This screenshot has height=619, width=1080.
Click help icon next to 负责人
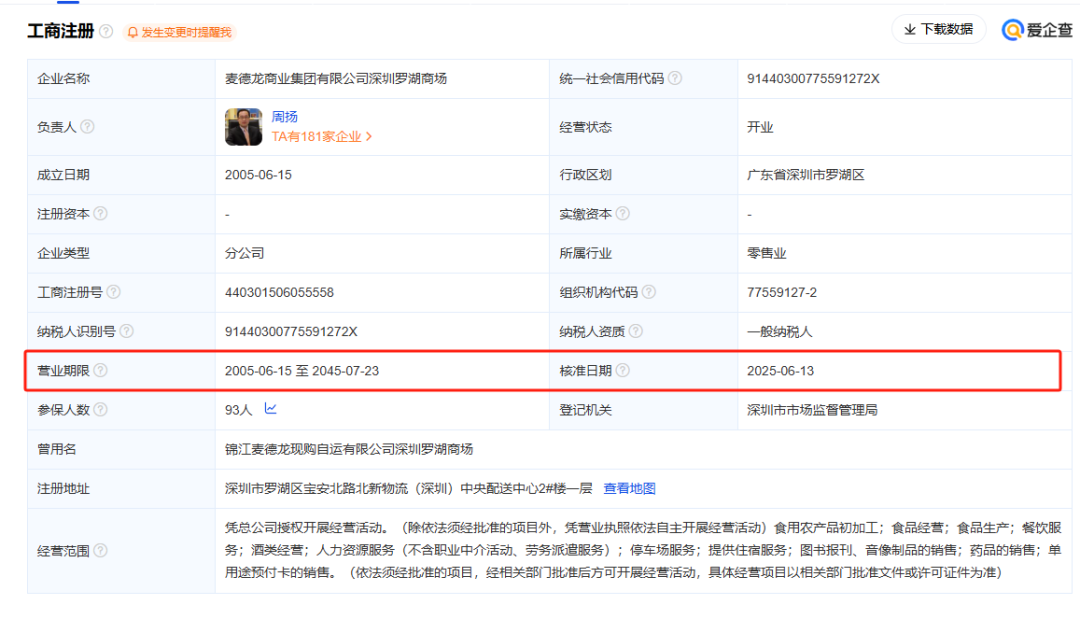click(x=87, y=127)
